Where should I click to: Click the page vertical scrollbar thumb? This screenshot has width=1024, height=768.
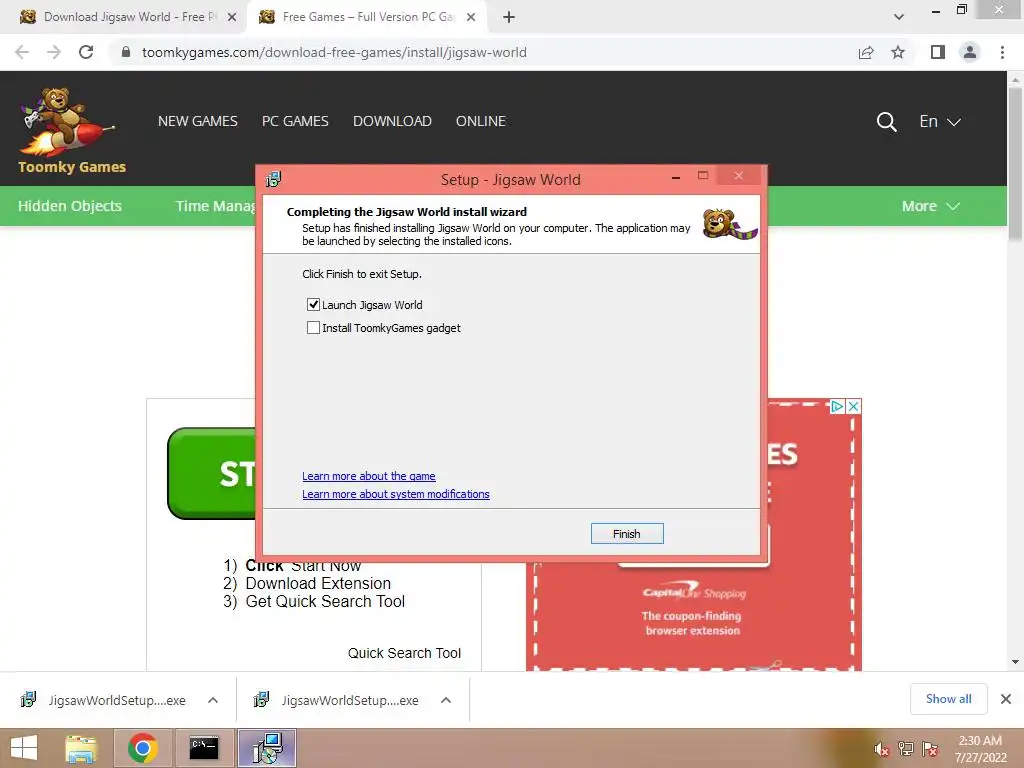pos(1015,163)
